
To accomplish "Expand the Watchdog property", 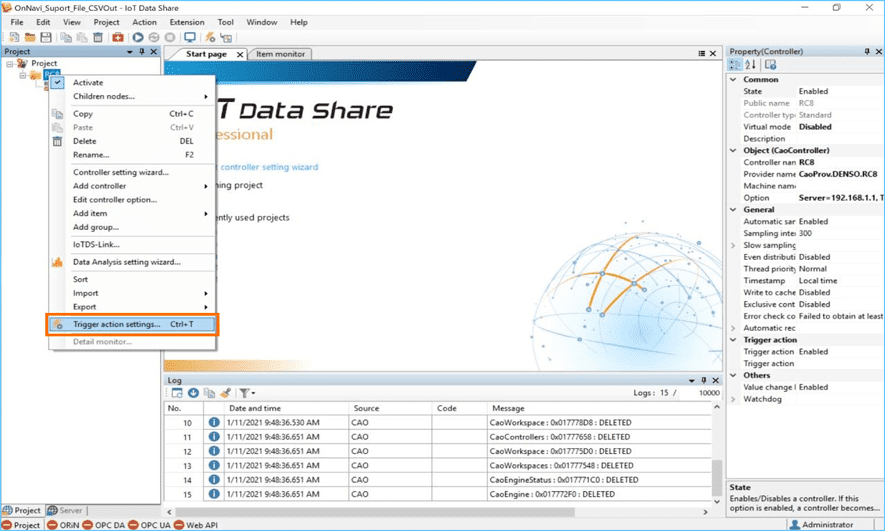I will click(733, 399).
